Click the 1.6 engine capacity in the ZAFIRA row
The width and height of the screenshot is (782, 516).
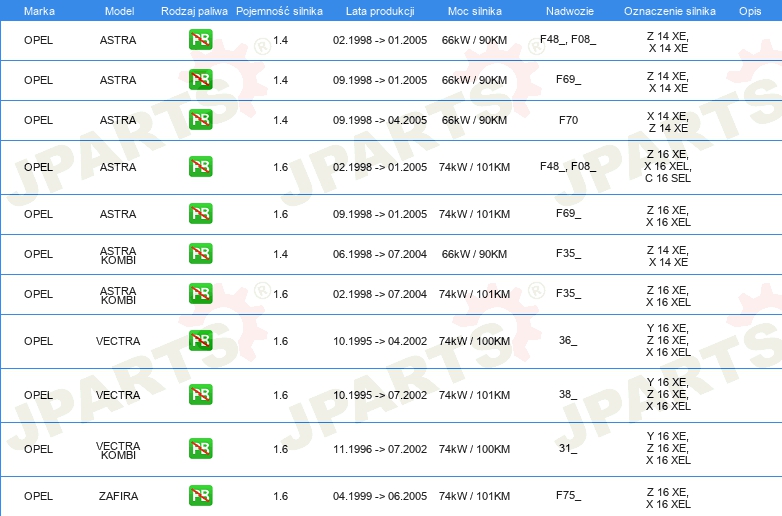[x=280, y=496]
